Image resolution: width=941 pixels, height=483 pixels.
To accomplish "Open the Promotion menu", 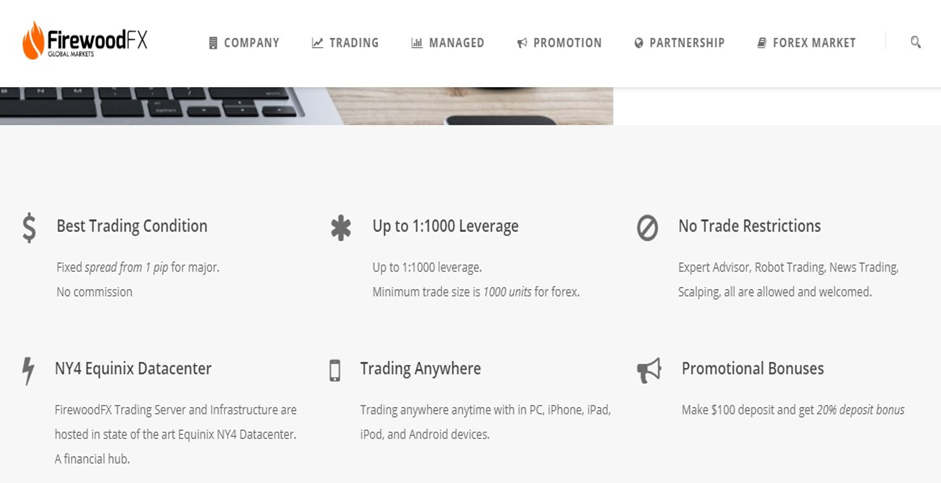I will [x=559, y=43].
